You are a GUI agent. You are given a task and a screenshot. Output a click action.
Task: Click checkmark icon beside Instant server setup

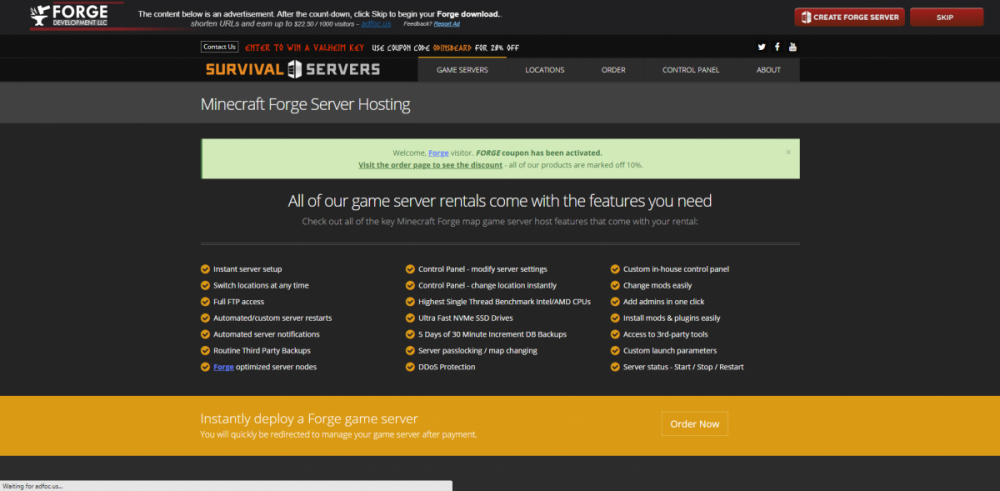point(205,269)
